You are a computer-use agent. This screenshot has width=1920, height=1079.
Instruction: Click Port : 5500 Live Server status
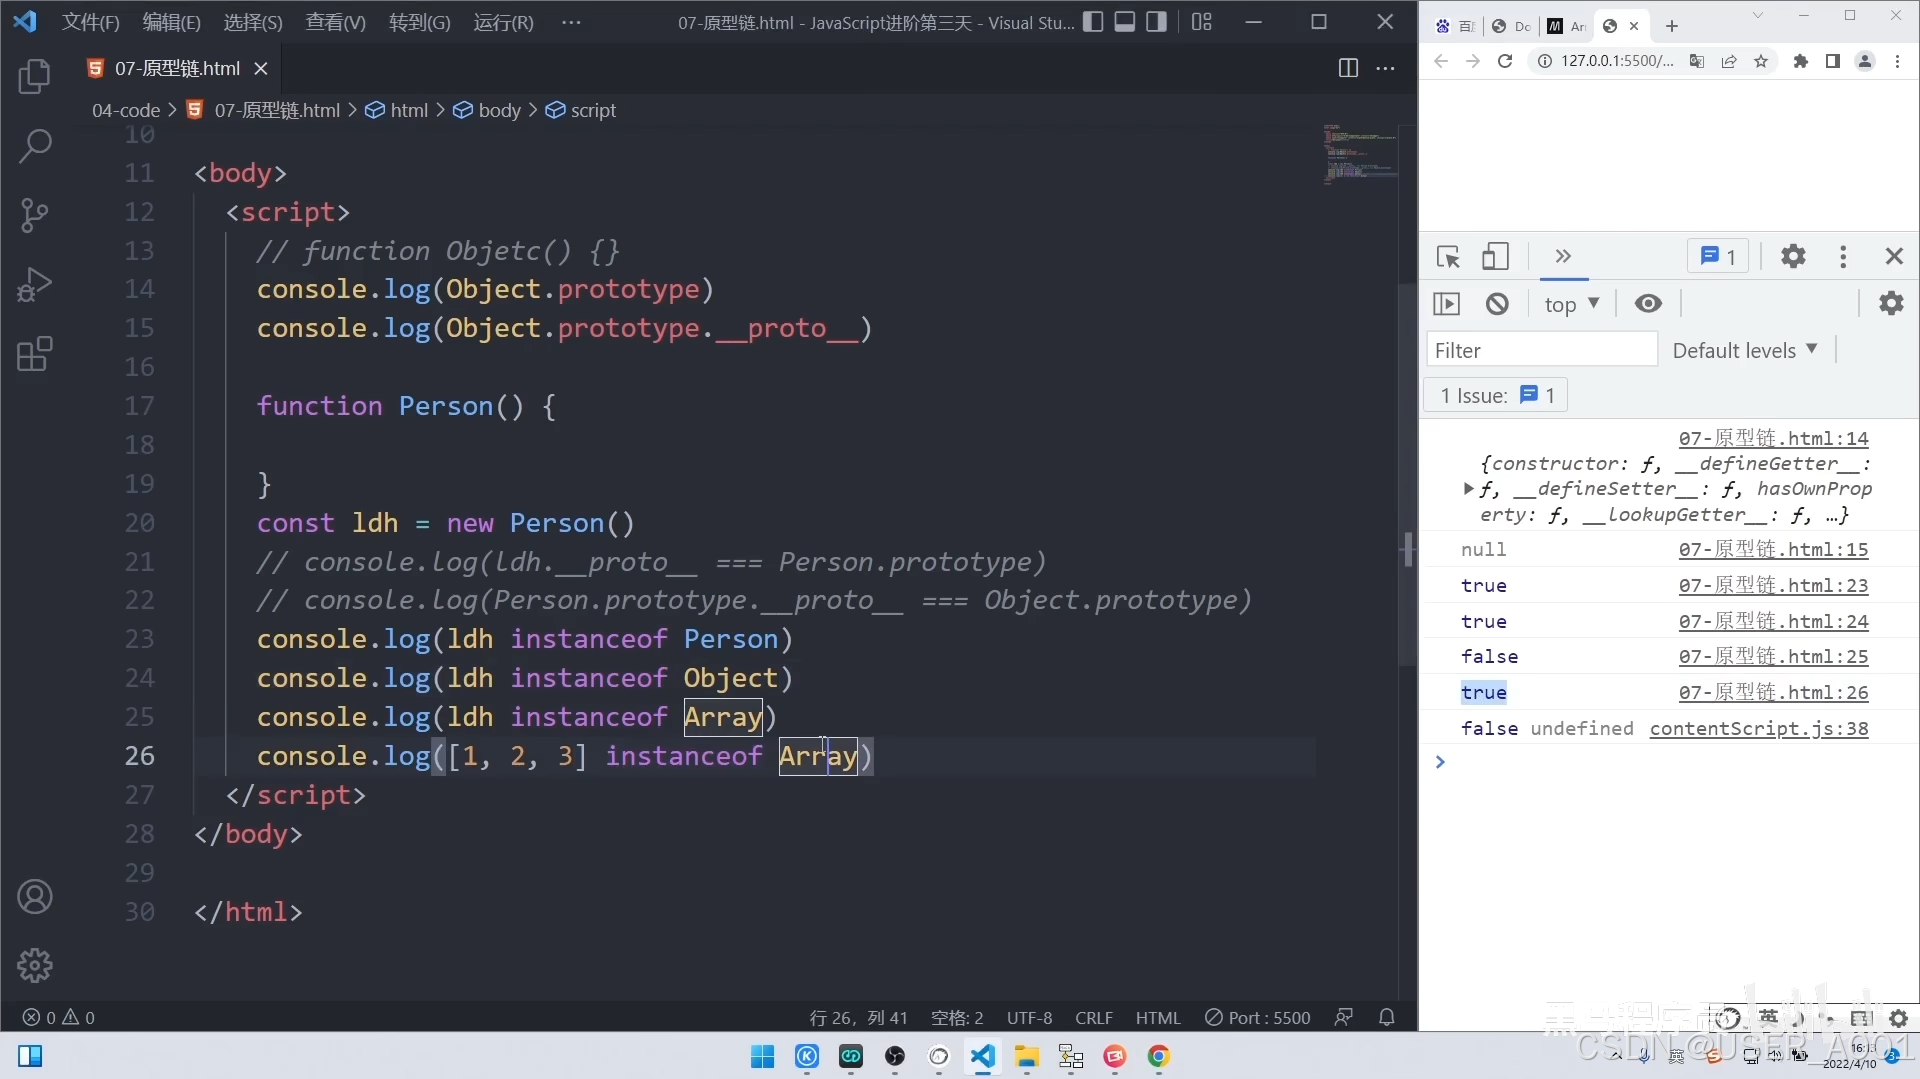pos(1257,1017)
